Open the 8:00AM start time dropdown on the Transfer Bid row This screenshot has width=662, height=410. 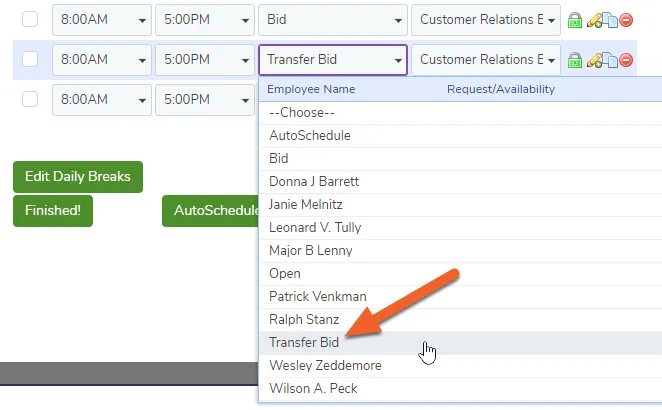(102, 60)
